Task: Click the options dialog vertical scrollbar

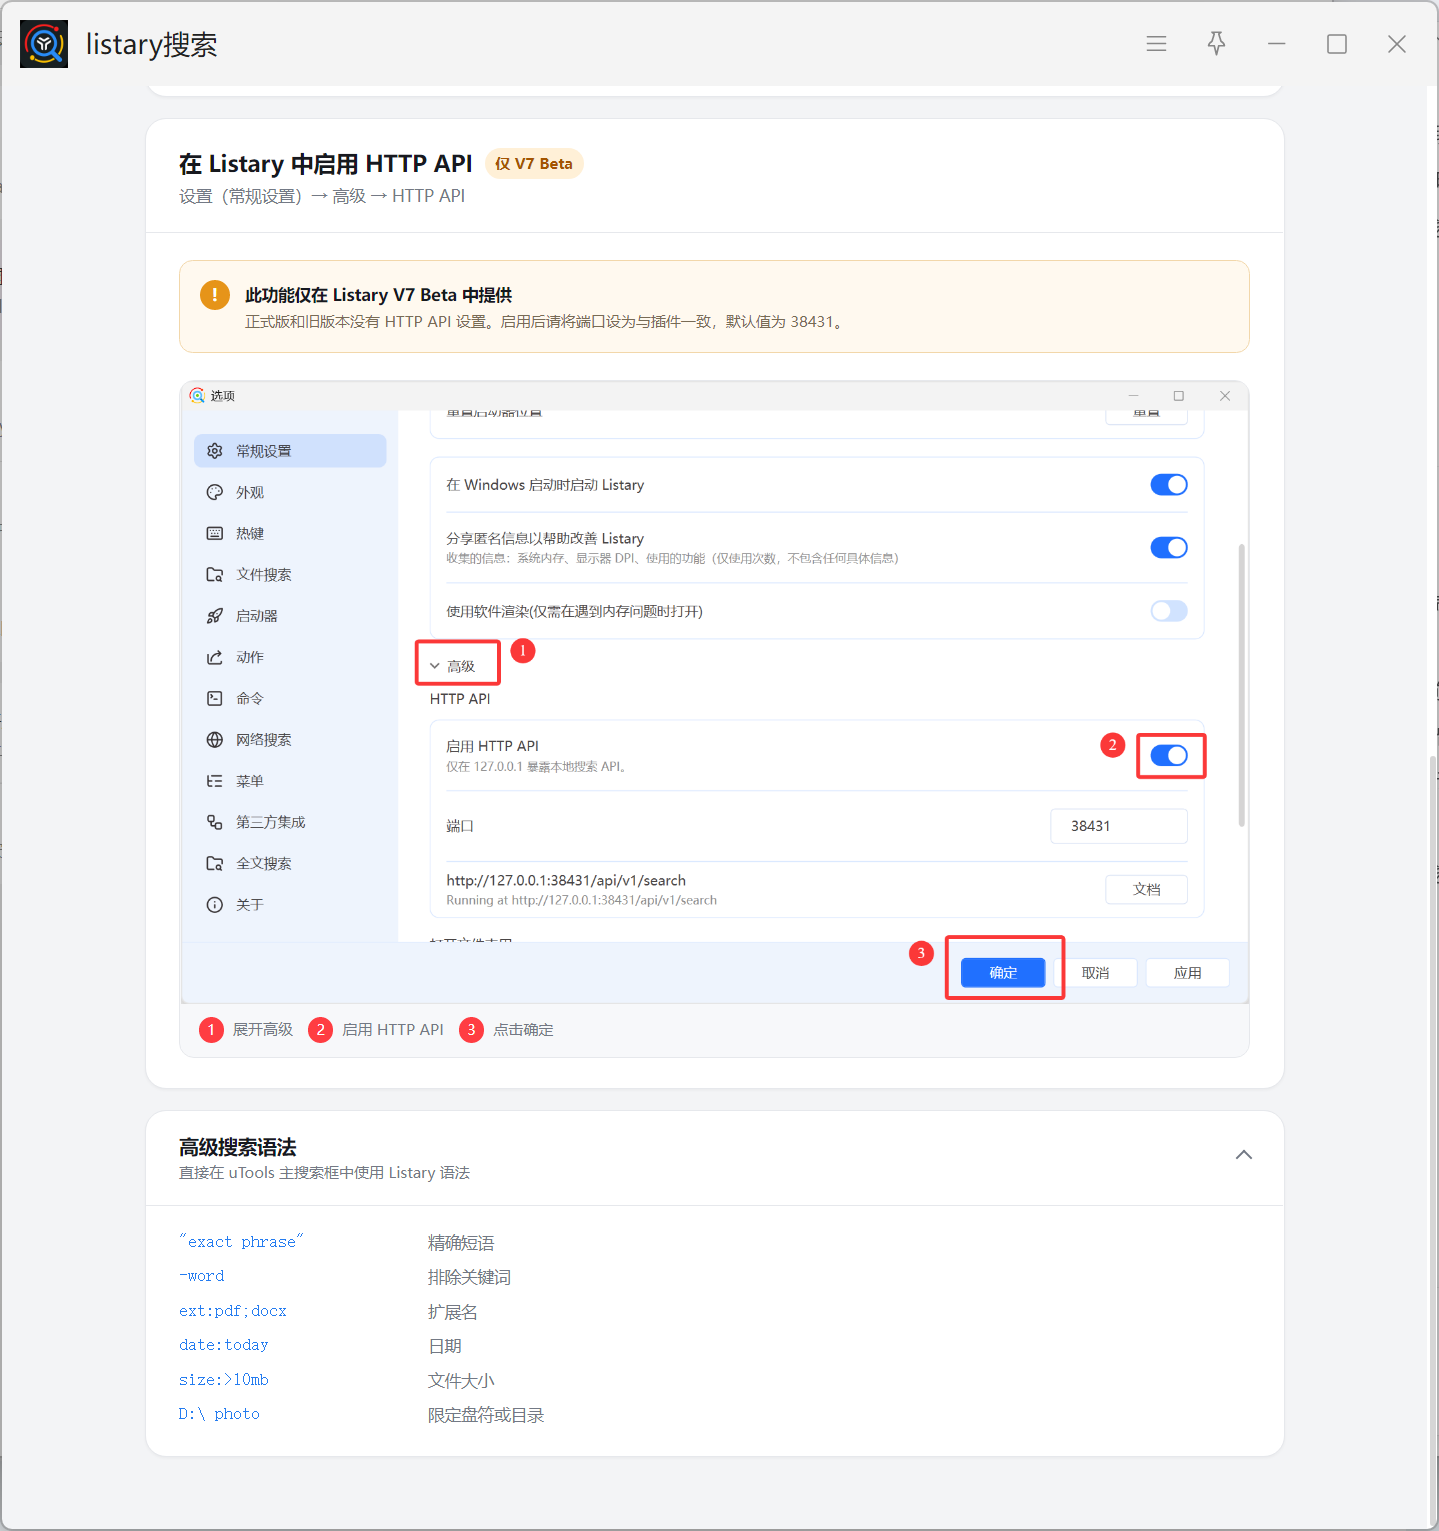Action: coord(1242,685)
